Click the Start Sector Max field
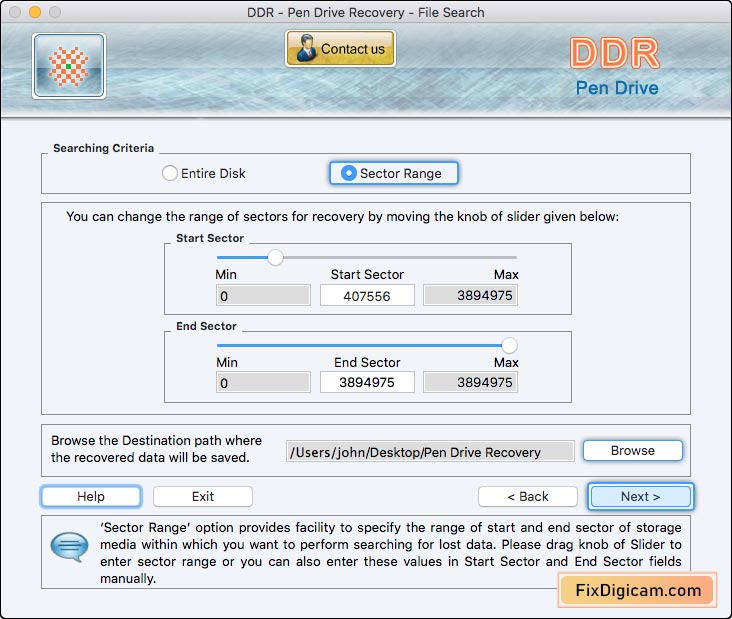 coord(471,295)
